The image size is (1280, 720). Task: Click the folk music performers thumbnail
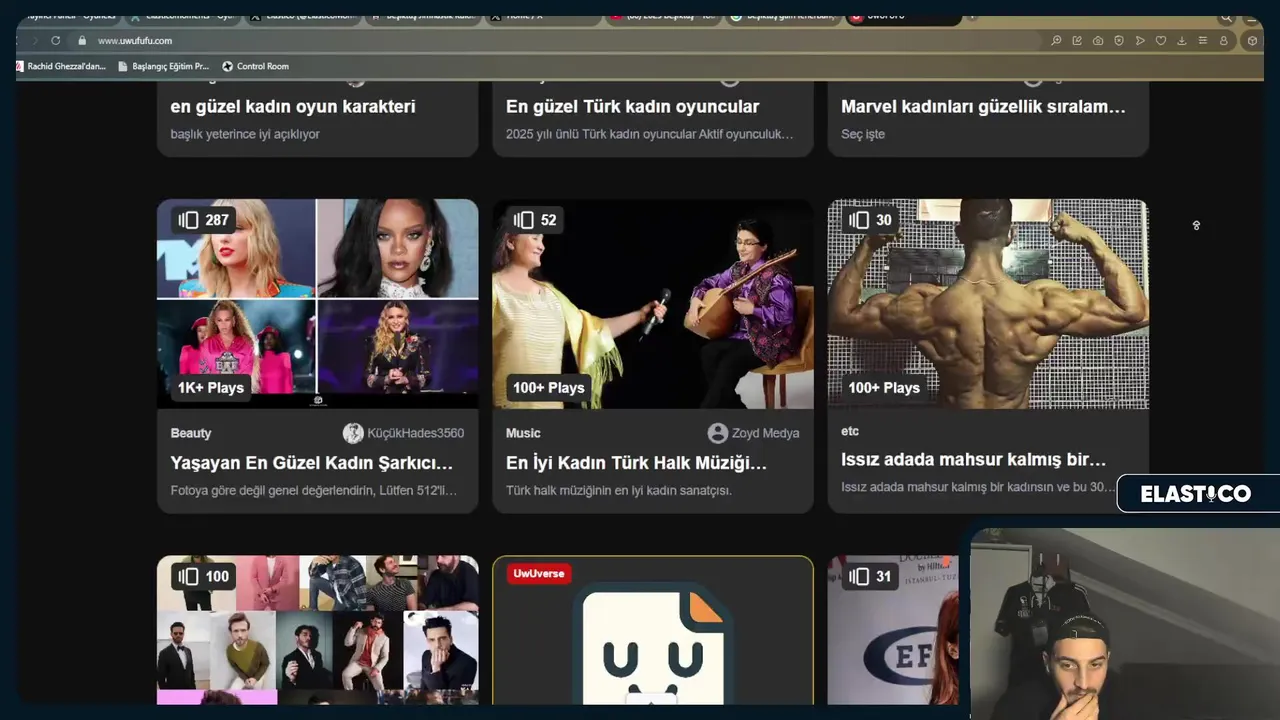tap(653, 304)
